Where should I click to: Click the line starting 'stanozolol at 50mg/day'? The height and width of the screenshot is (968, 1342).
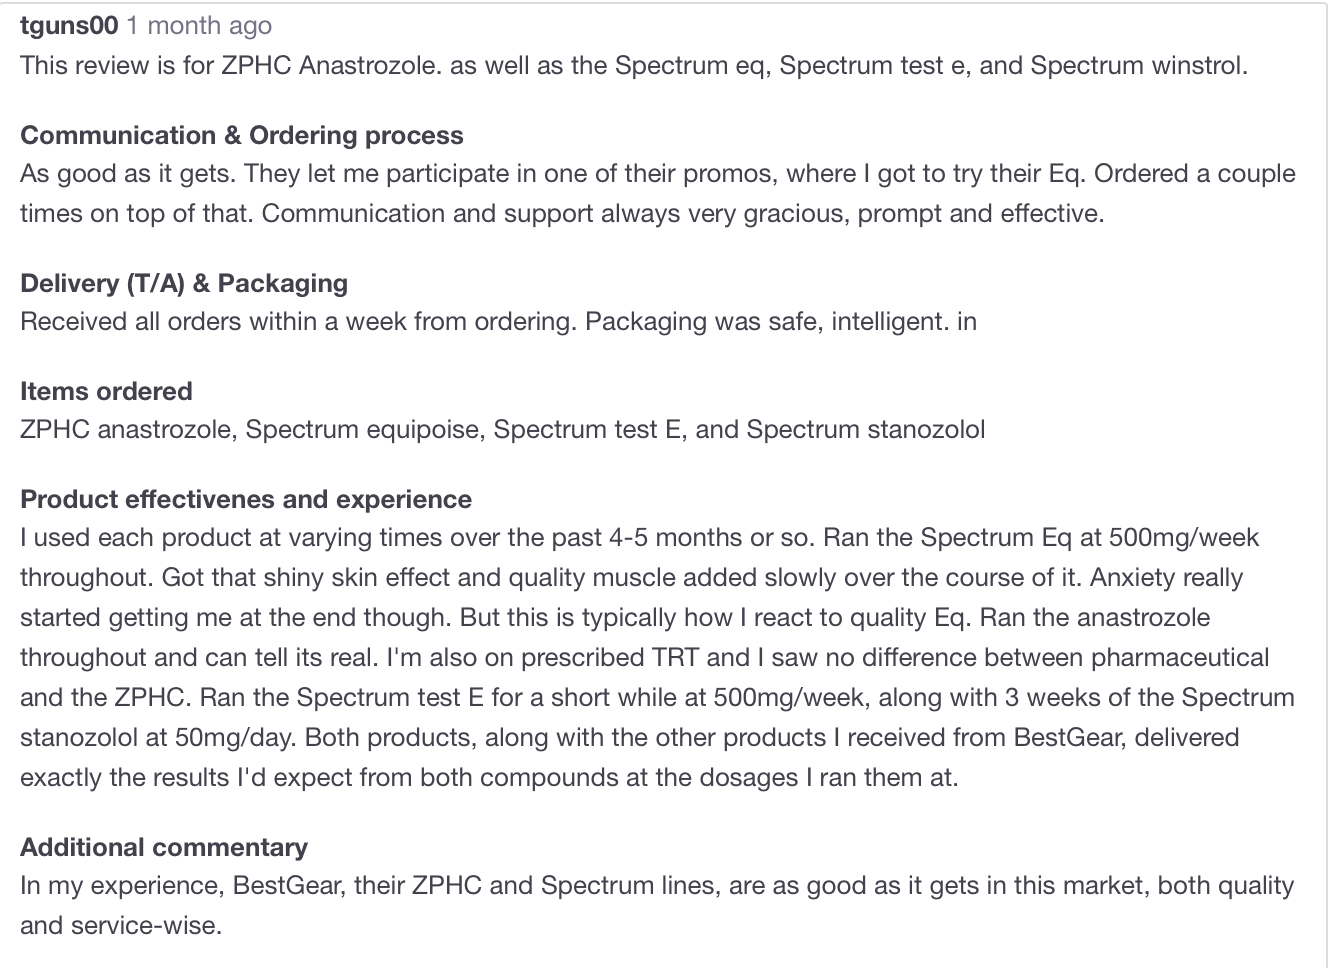point(630,738)
